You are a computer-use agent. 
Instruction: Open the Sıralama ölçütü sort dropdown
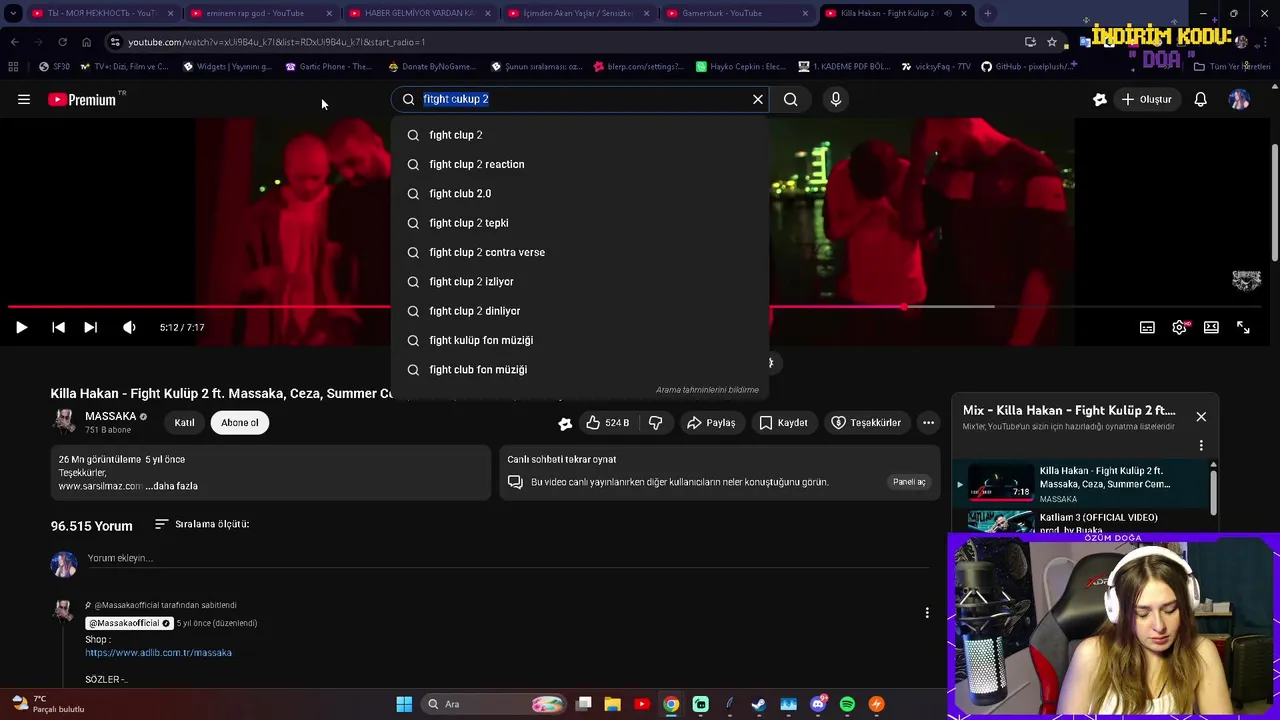click(x=202, y=524)
